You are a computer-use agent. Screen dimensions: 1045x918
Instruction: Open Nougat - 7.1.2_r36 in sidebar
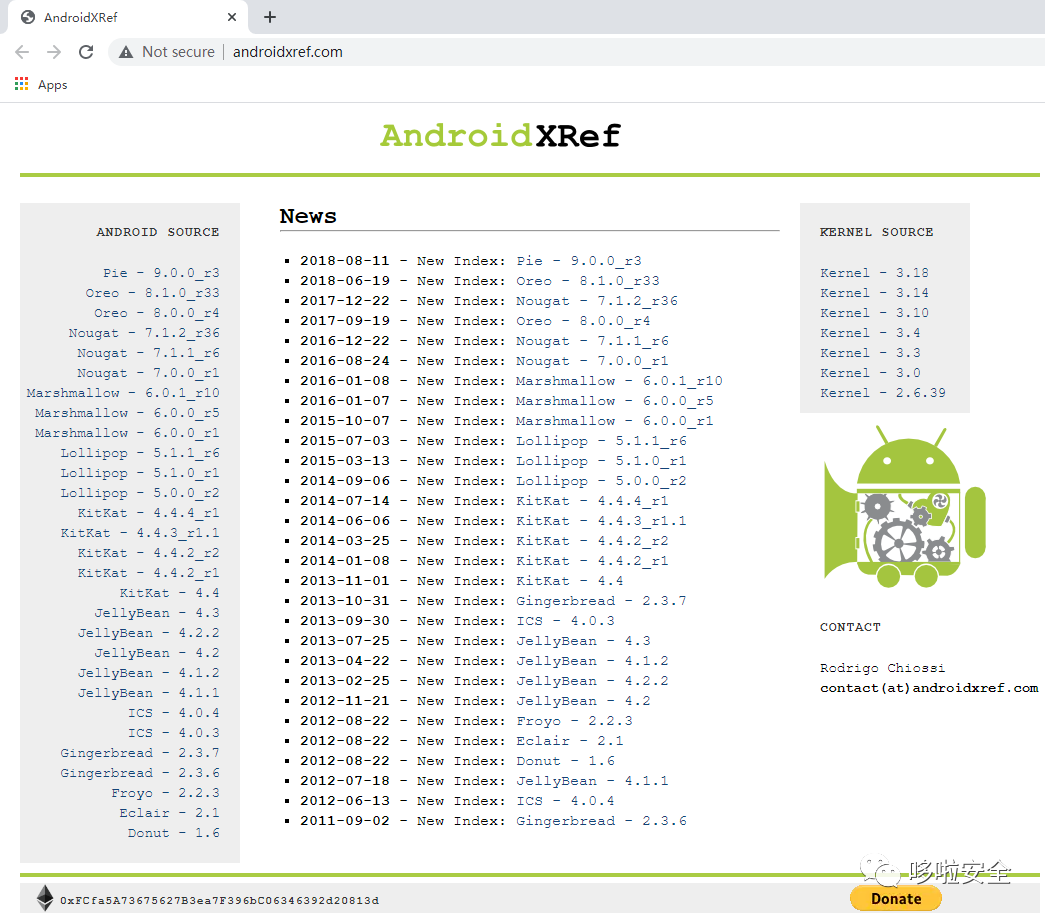[144, 333]
